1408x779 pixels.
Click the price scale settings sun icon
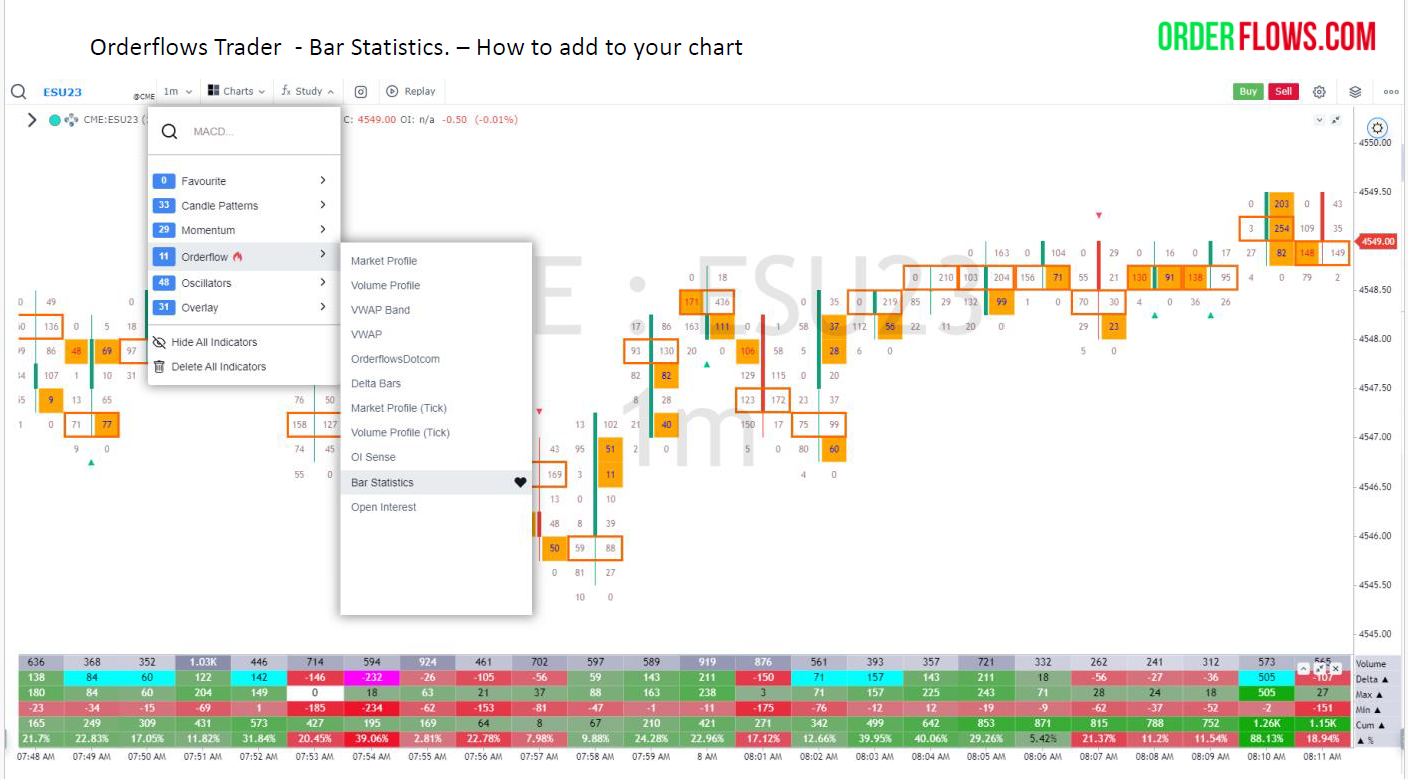pyautogui.click(x=1377, y=128)
